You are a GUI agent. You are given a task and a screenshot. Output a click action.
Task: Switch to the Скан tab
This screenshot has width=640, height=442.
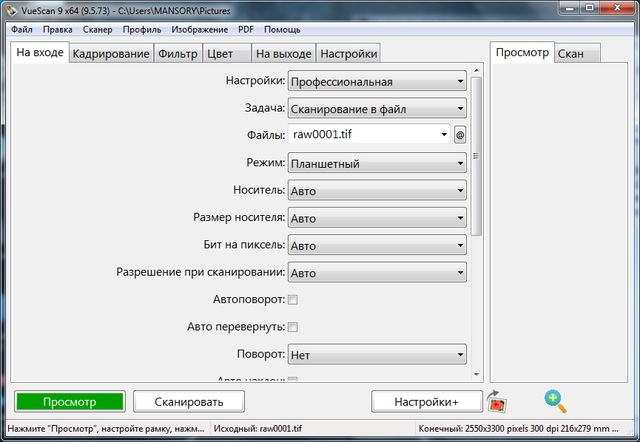click(572, 53)
